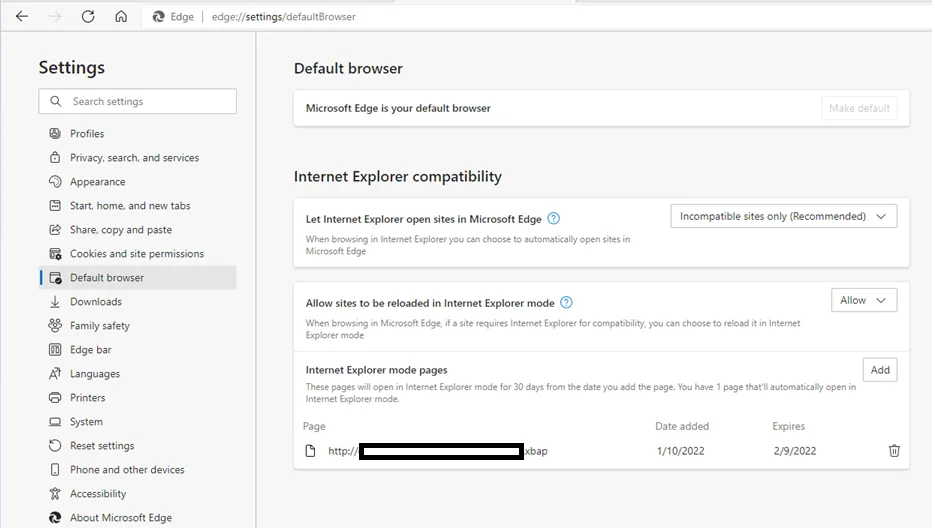Click the Family safety icon
The height and width of the screenshot is (528, 935).
pyautogui.click(x=55, y=325)
